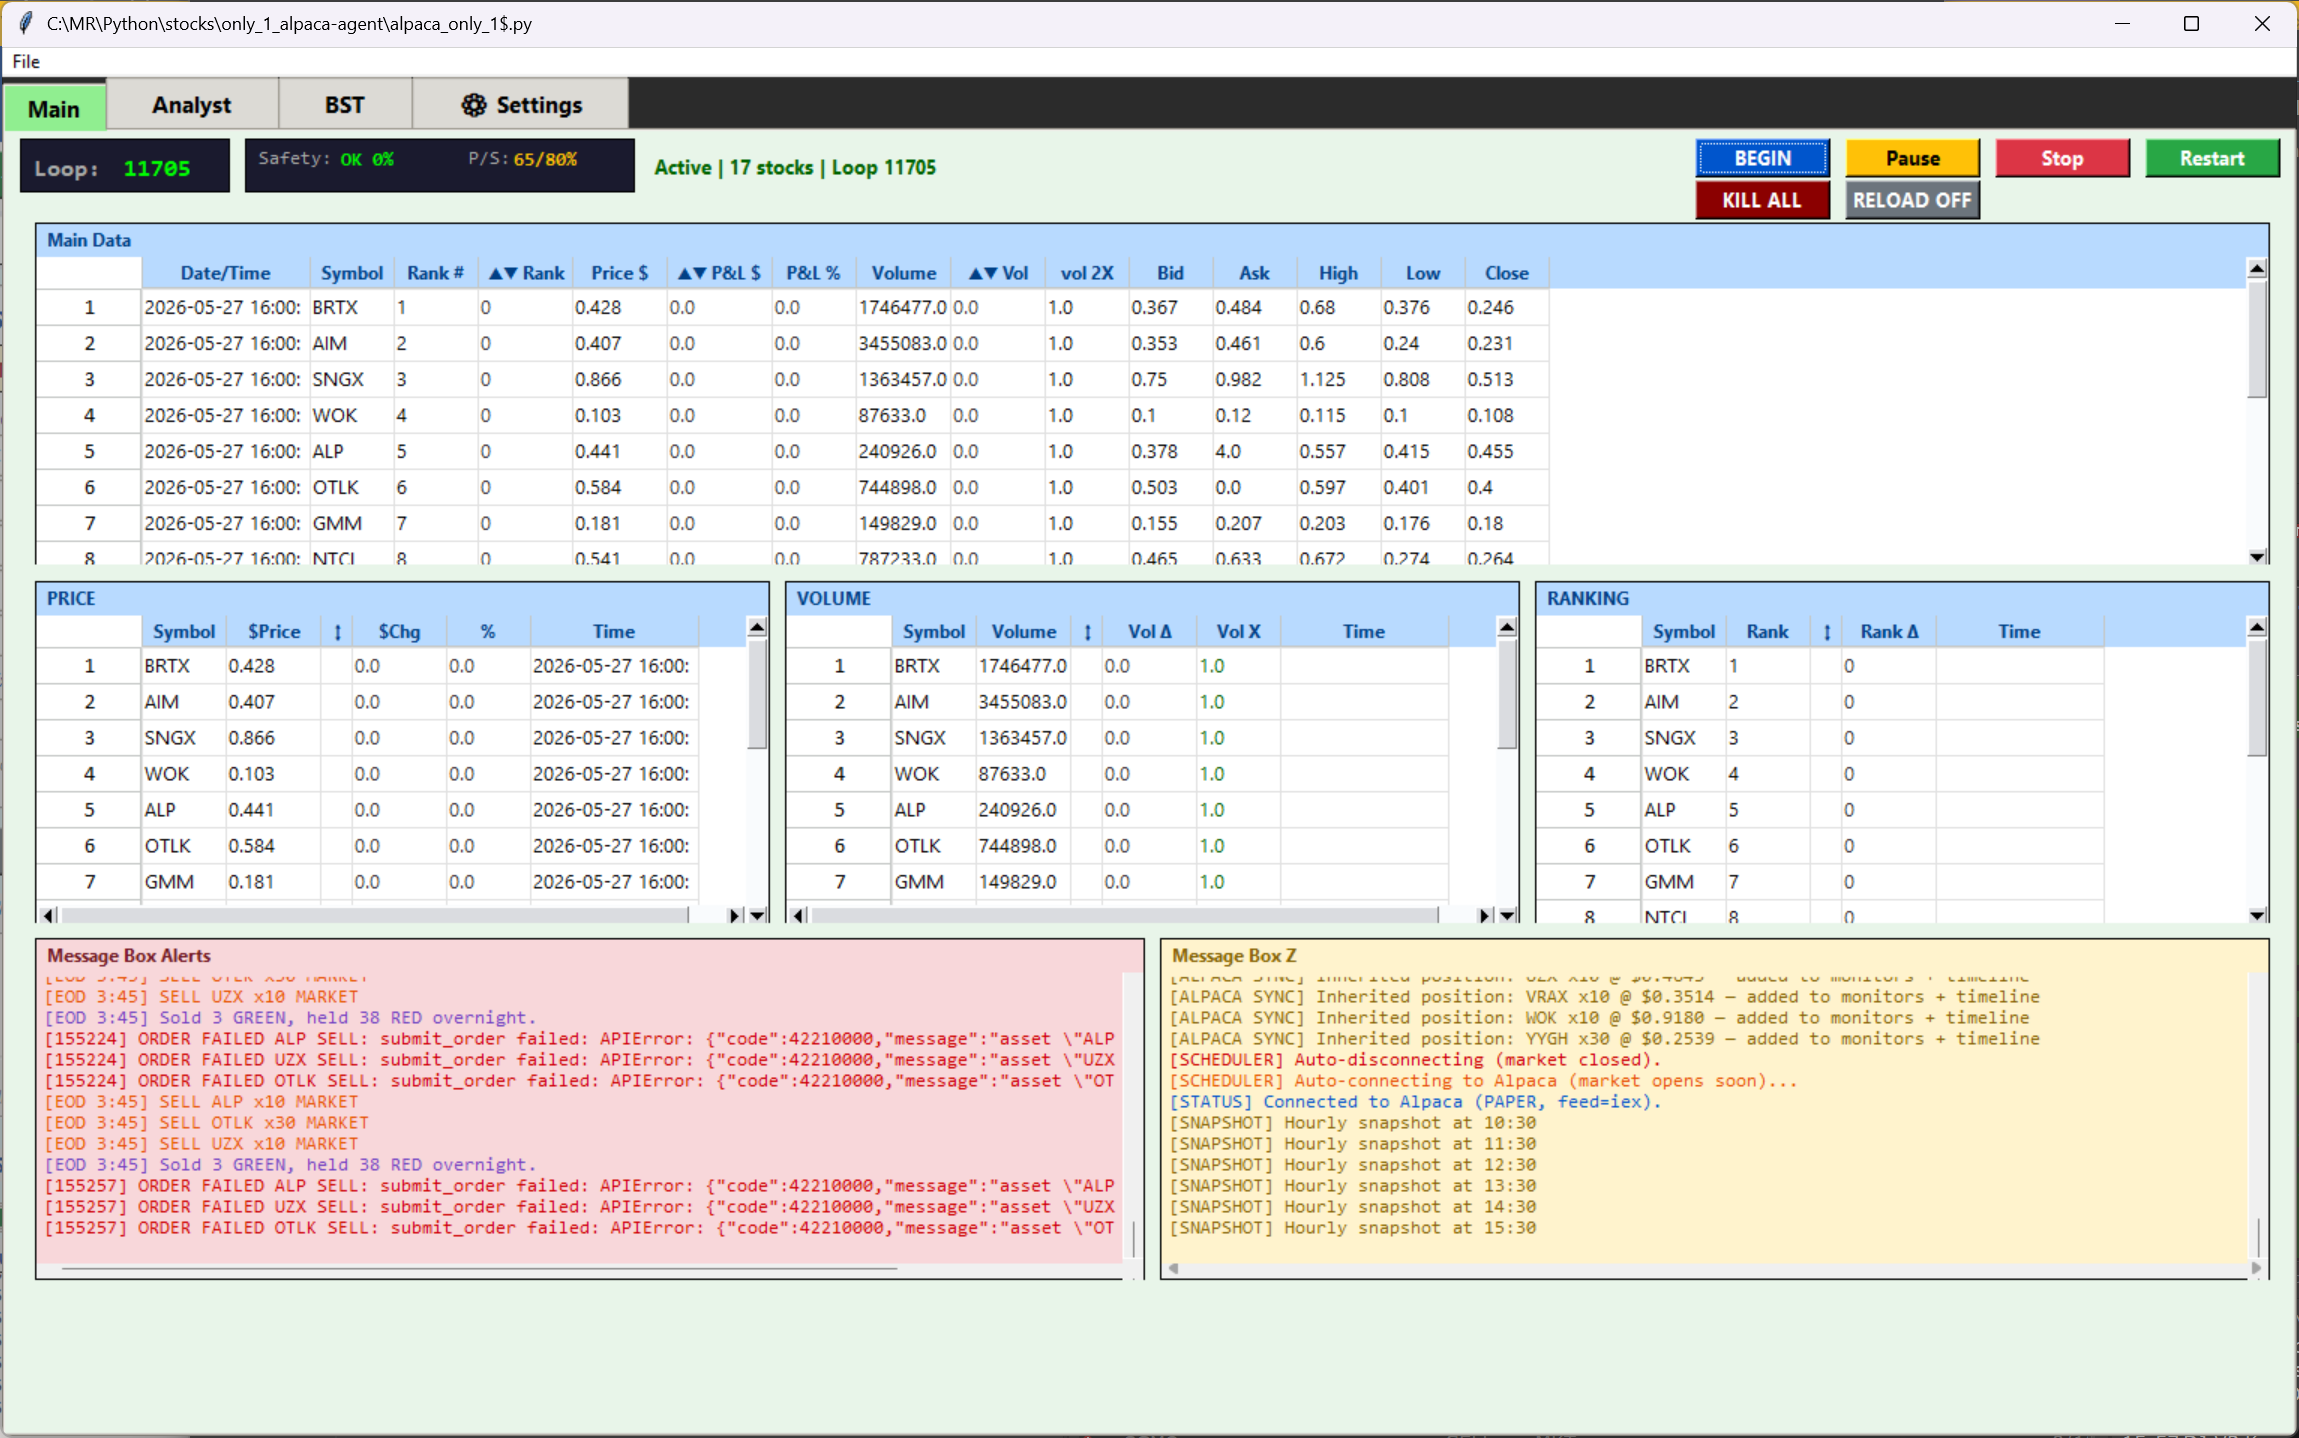Click Main Data scrollbar up arrow
The width and height of the screenshot is (2299, 1438).
pyautogui.click(x=2257, y=269)
